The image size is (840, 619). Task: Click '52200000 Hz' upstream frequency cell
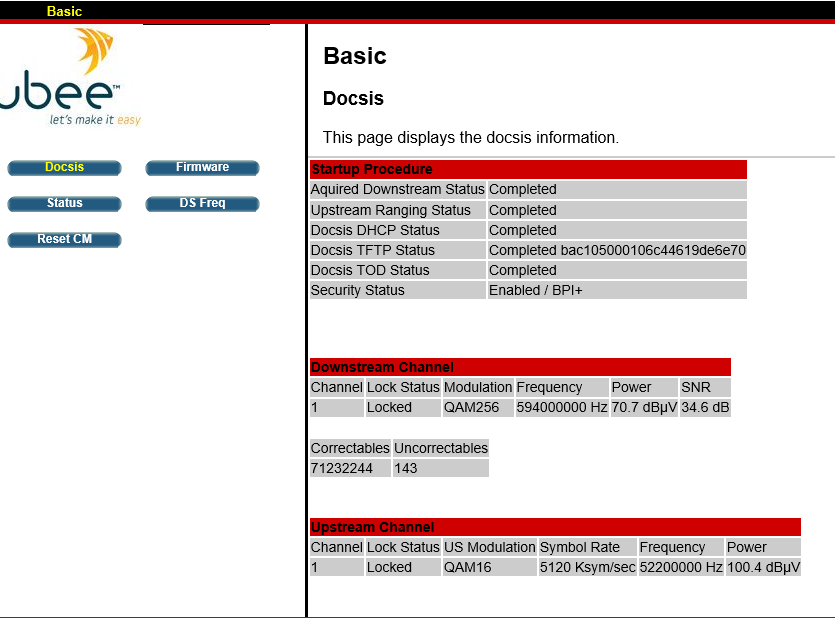tap(681, 567)
